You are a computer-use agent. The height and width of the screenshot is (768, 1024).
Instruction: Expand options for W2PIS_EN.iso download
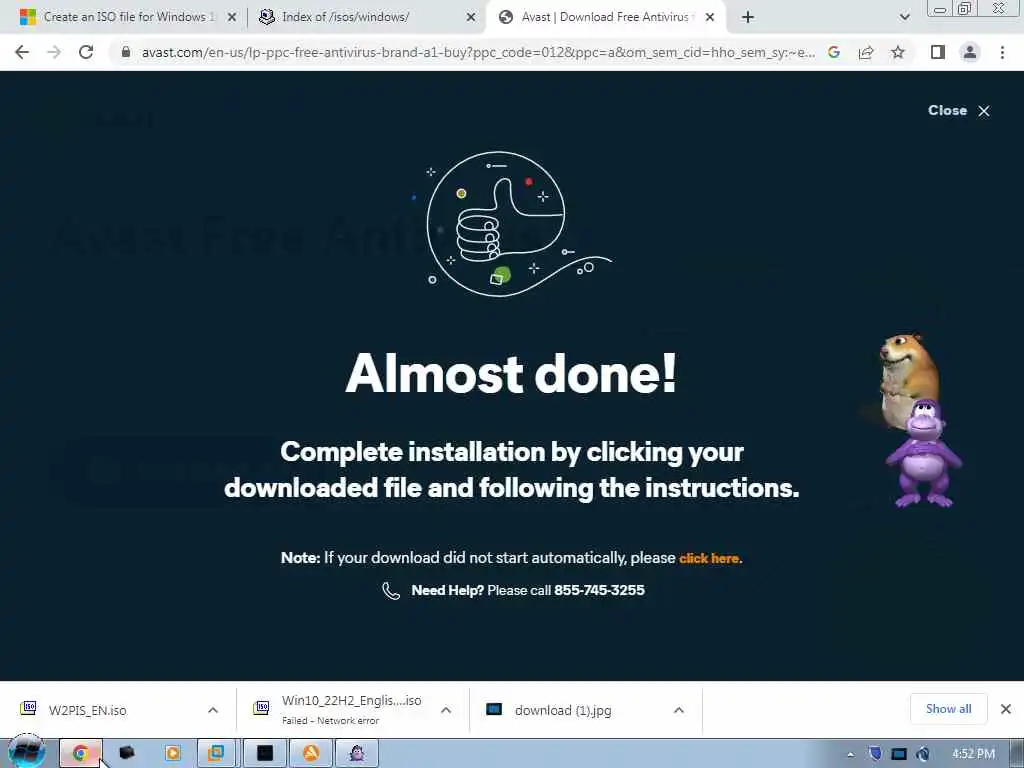click(x=213, y=710)
